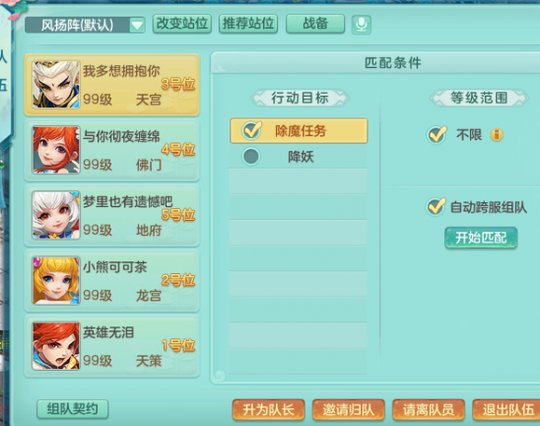Toggle 自动跨服组队 checkbox
Image resolution: width=540 pixels, height=426 pixels.
coord(436,207)
